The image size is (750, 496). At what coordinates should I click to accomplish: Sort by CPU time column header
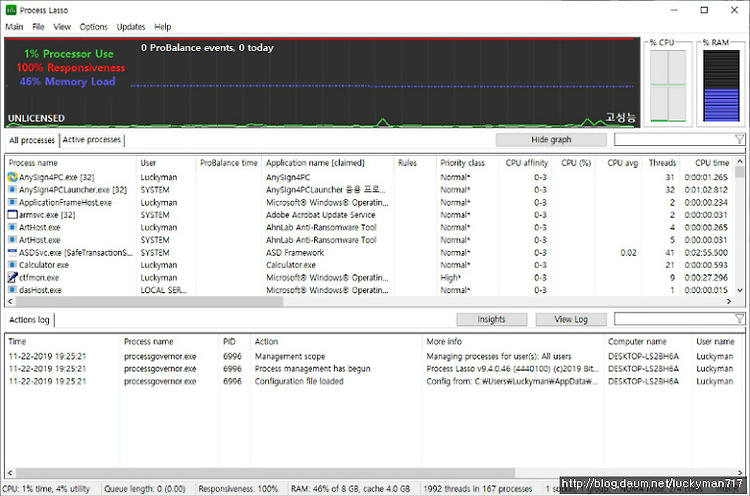coord(708,163)
